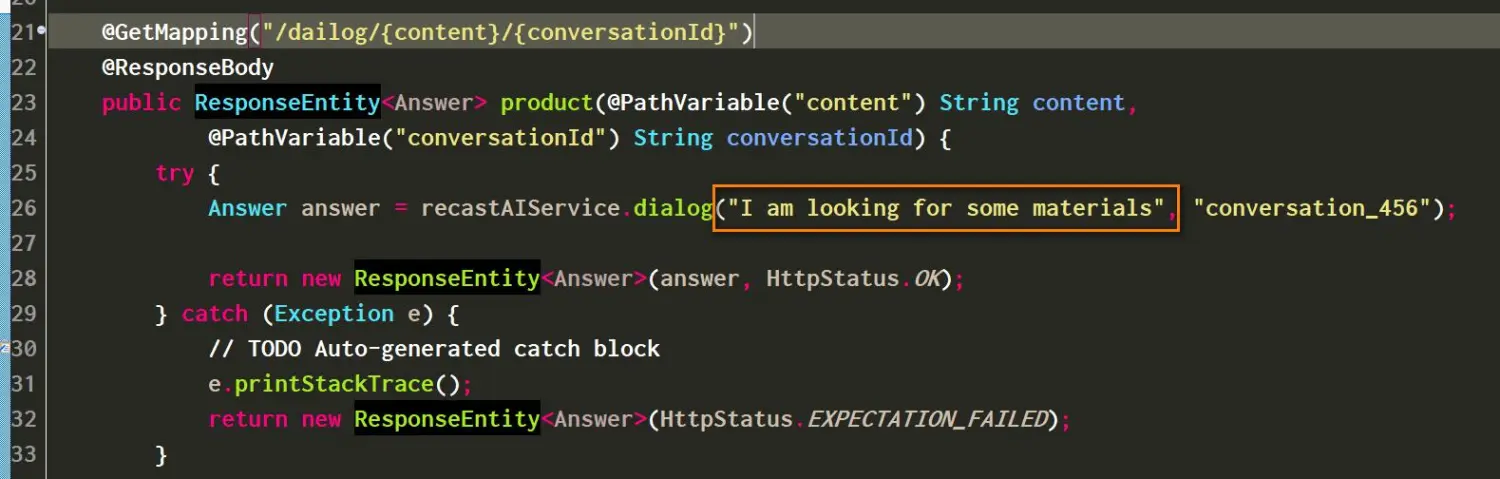The width and height of the screenshot is (1500, 479).
Task: Click the product method name
Action: 547,103
